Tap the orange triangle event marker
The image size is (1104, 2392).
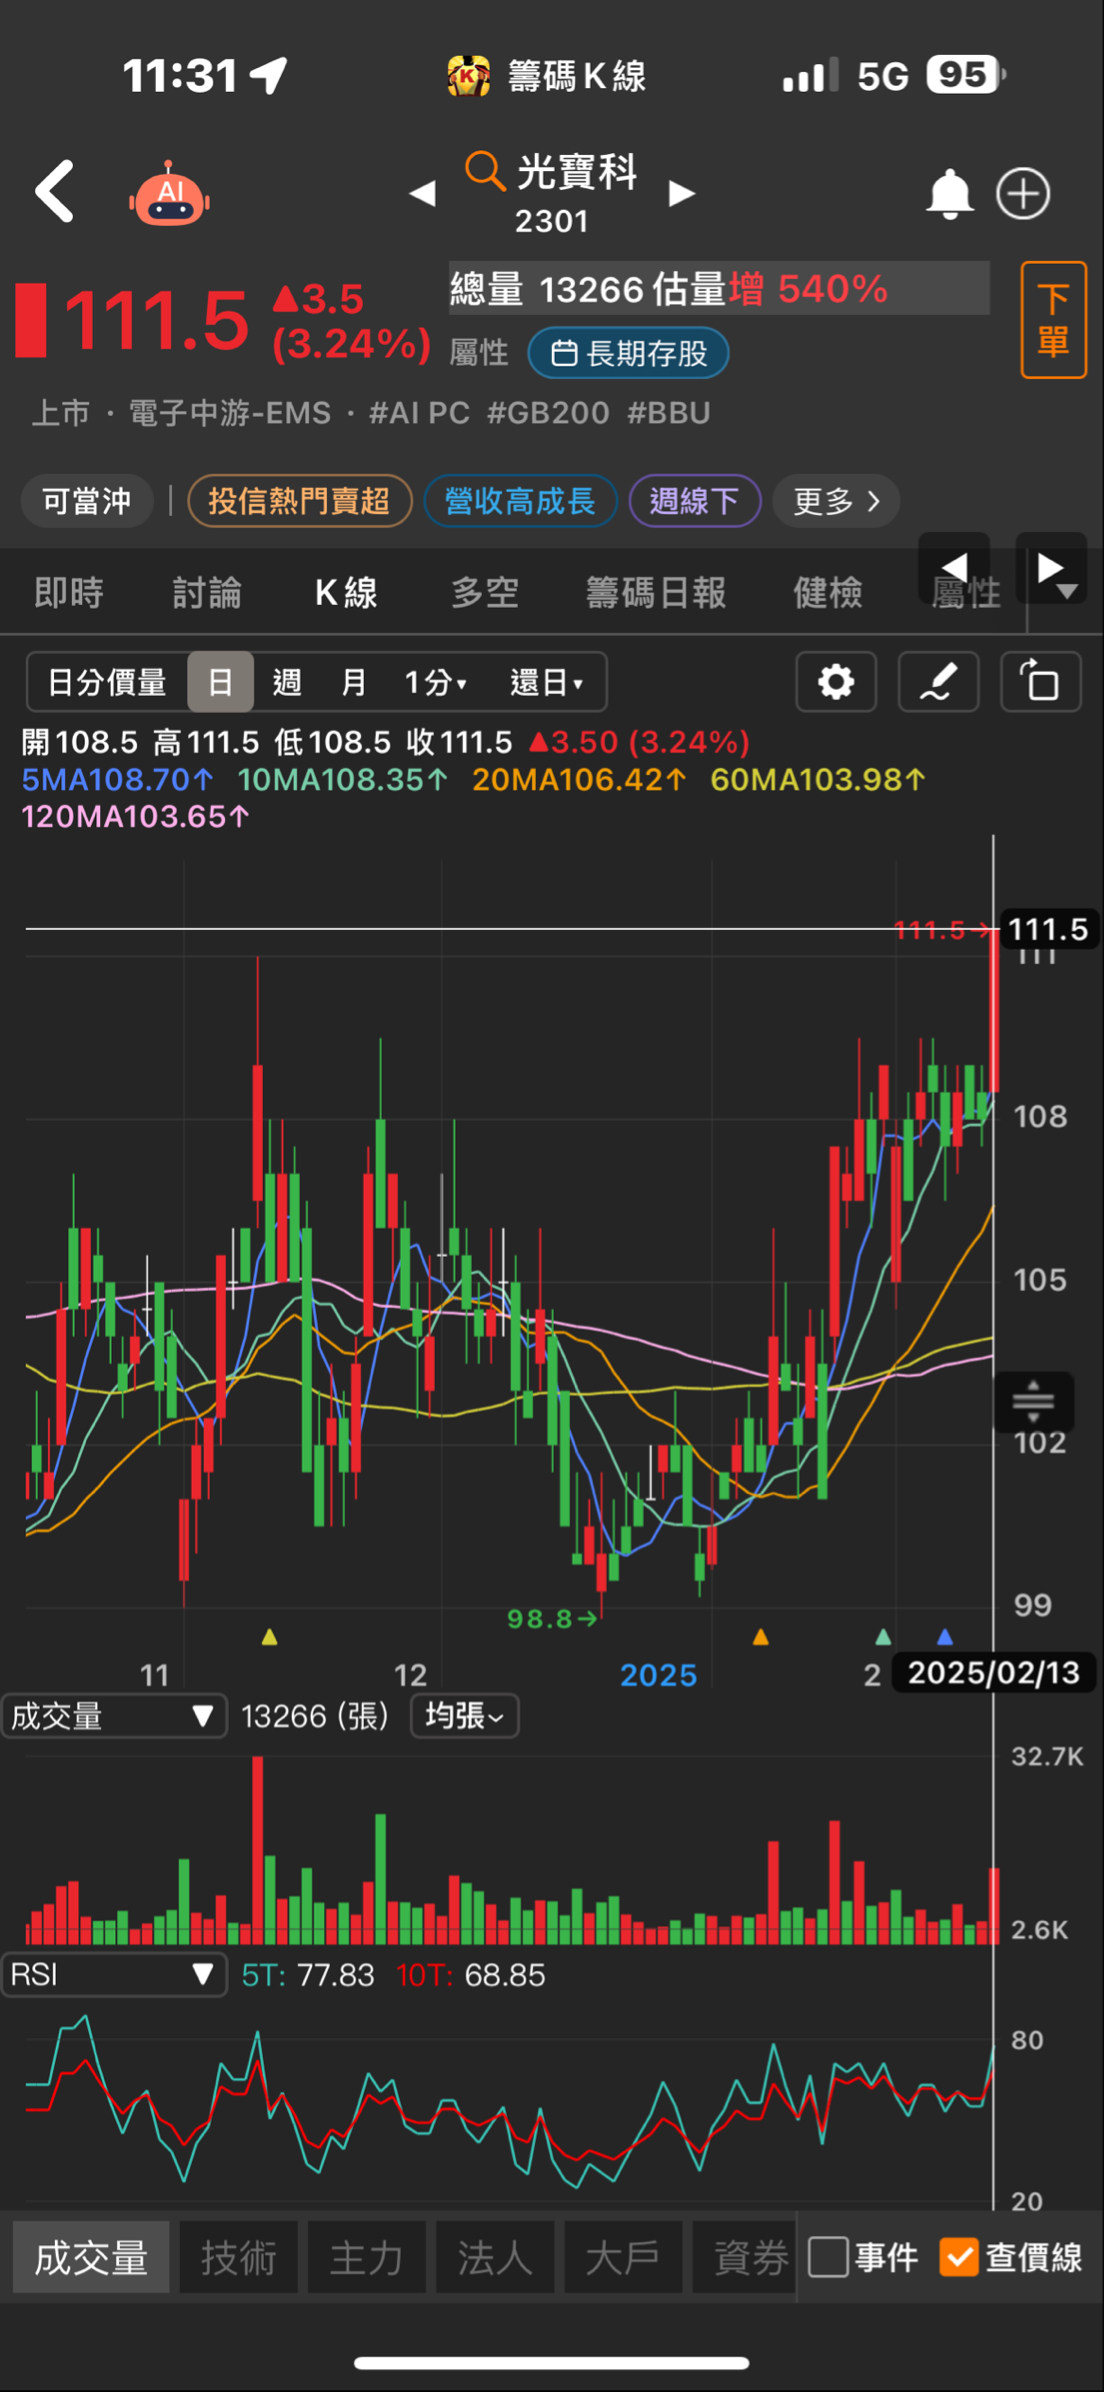tap(760, 1637)
